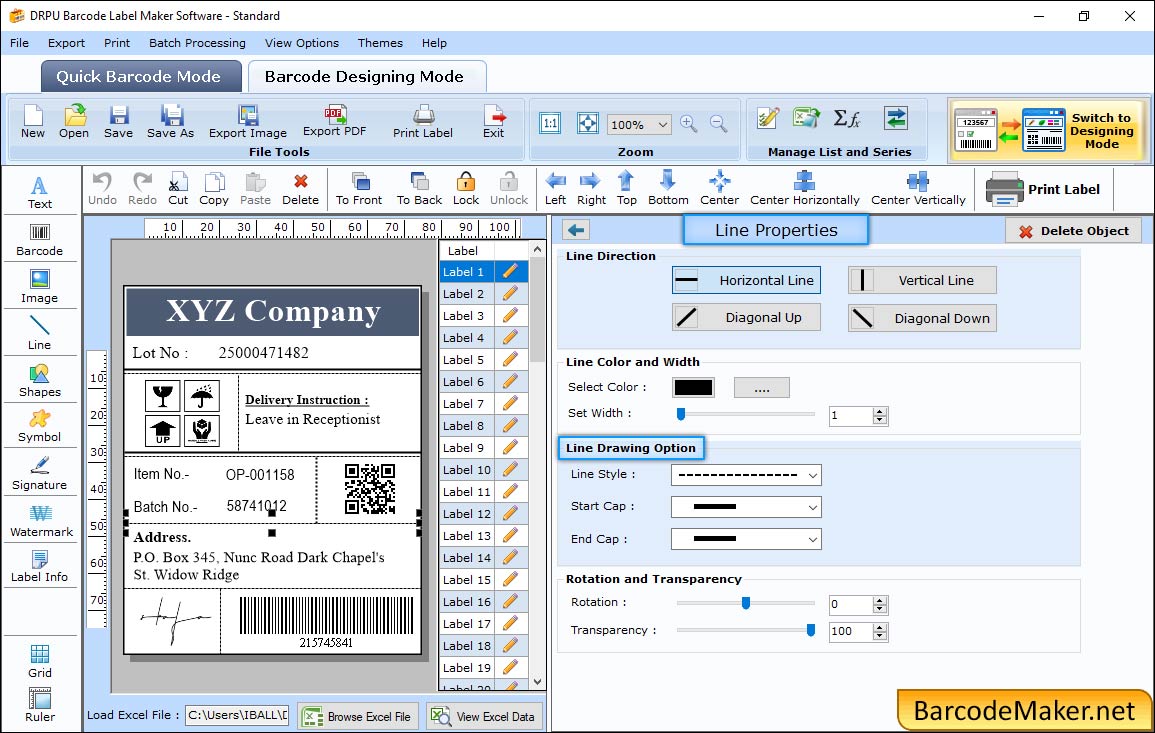The image size is (1155, 733).
Task: Click Center Horizontally alignment icon
Action: click(x=804, y=189)
